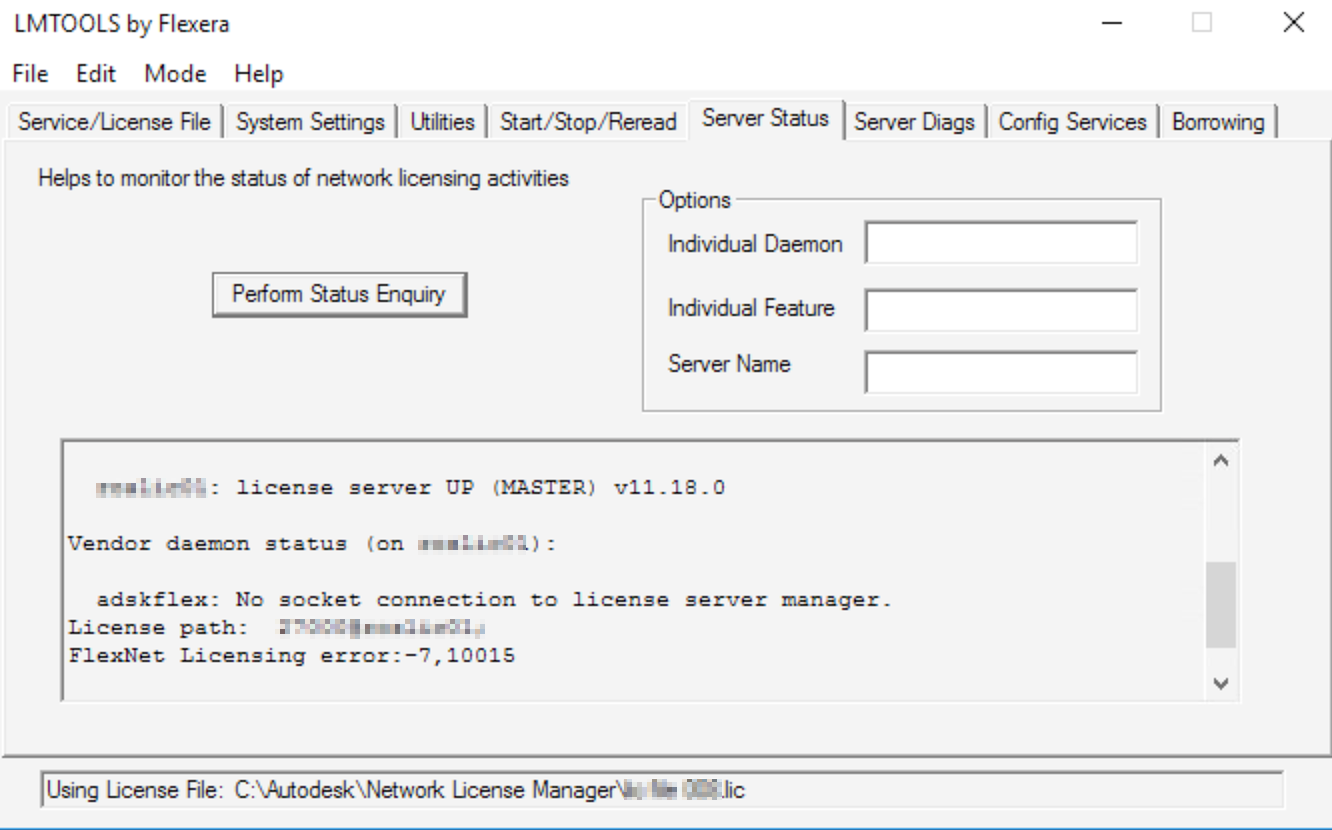Viewport: 1332px width, 830px height.
Task: Click the 'license server UP (MASTER) v11.18.0' line
Action: pyautogui.click(x=411, y=488)
